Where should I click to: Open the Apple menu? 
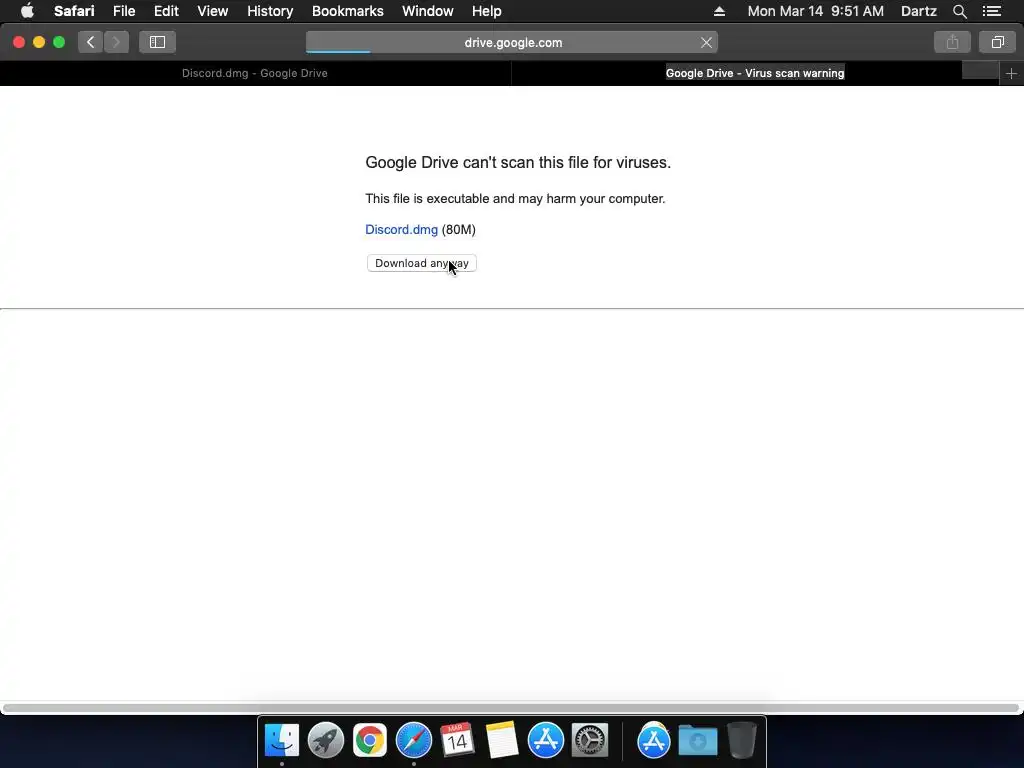point(27,11)
